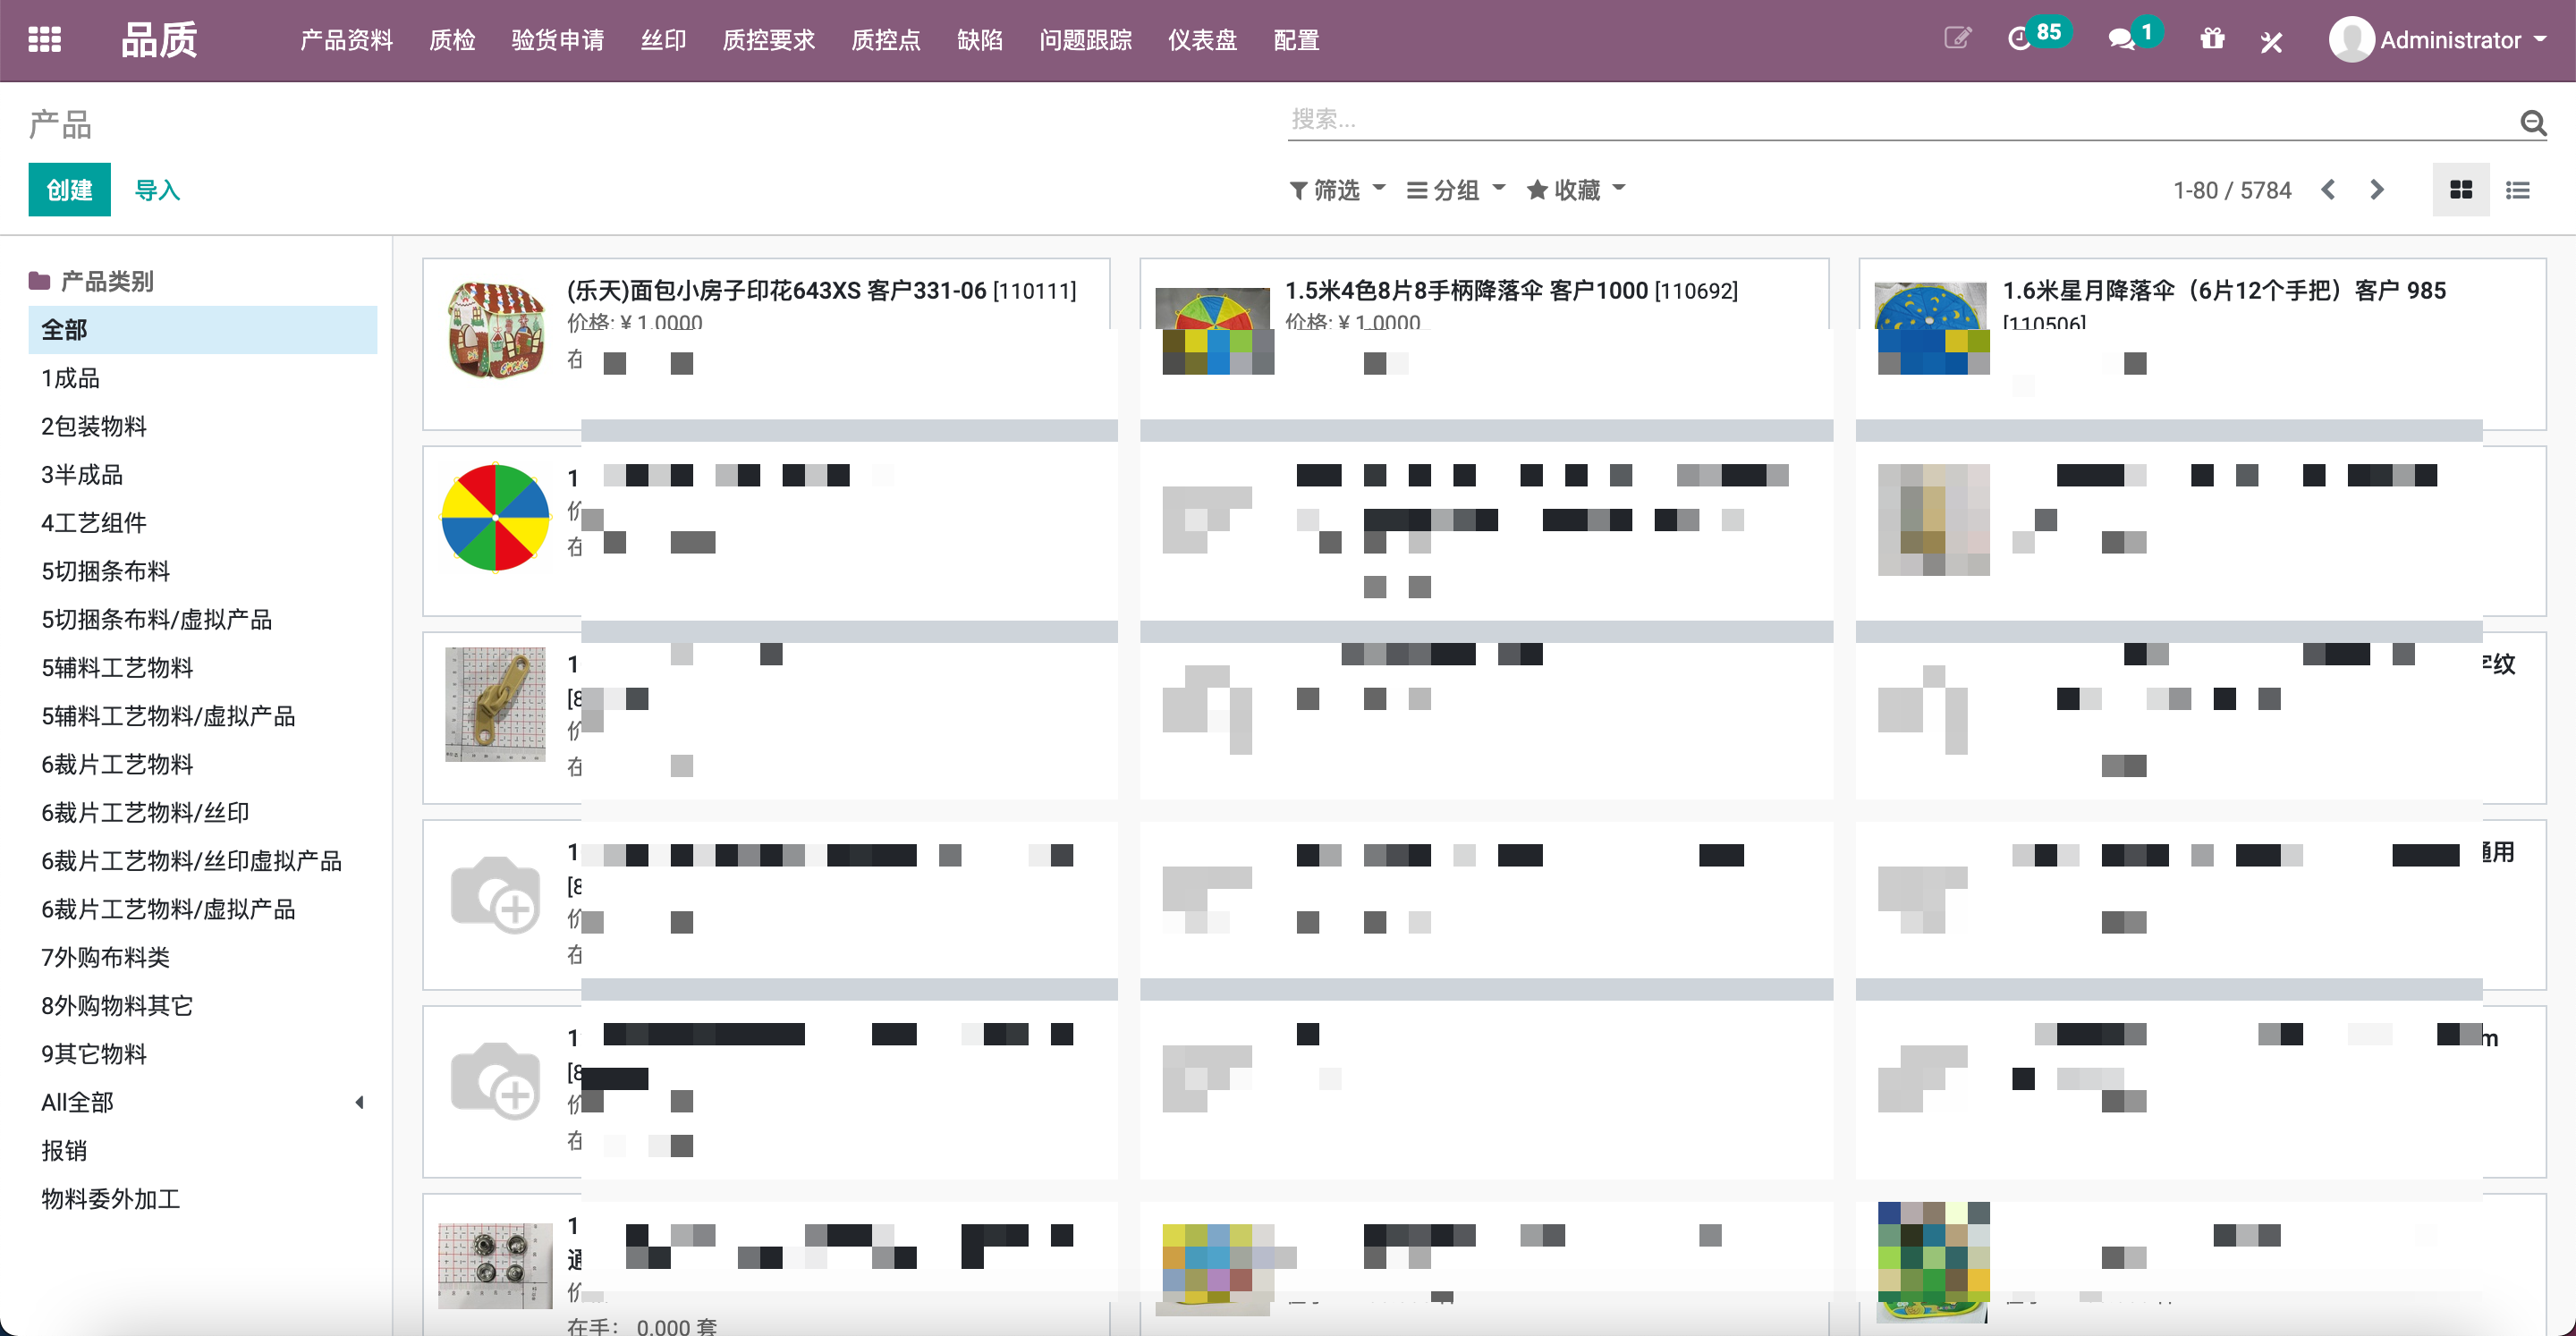This screenshot has width=2576, height=1336.
Task: Open the 分组 group-by dropdown
Action: (x=1456, y=190)
